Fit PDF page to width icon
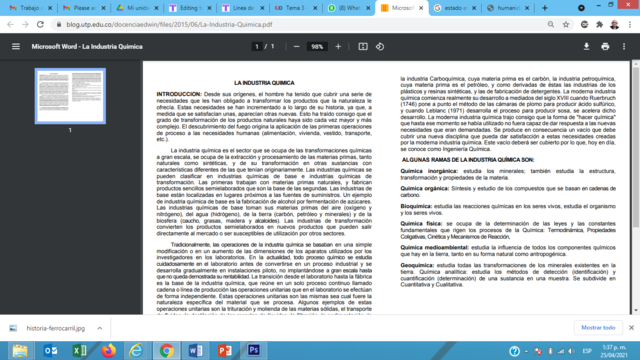Screen dimensions: 640x360 tap(363, 47)
